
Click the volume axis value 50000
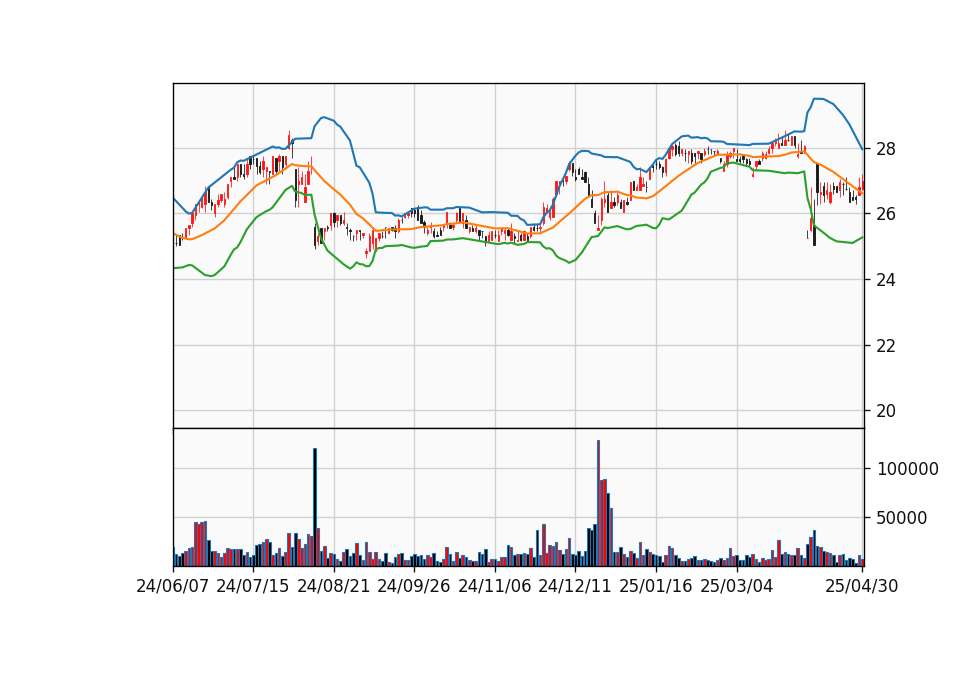pyautogui.click(x=902, y=518)
